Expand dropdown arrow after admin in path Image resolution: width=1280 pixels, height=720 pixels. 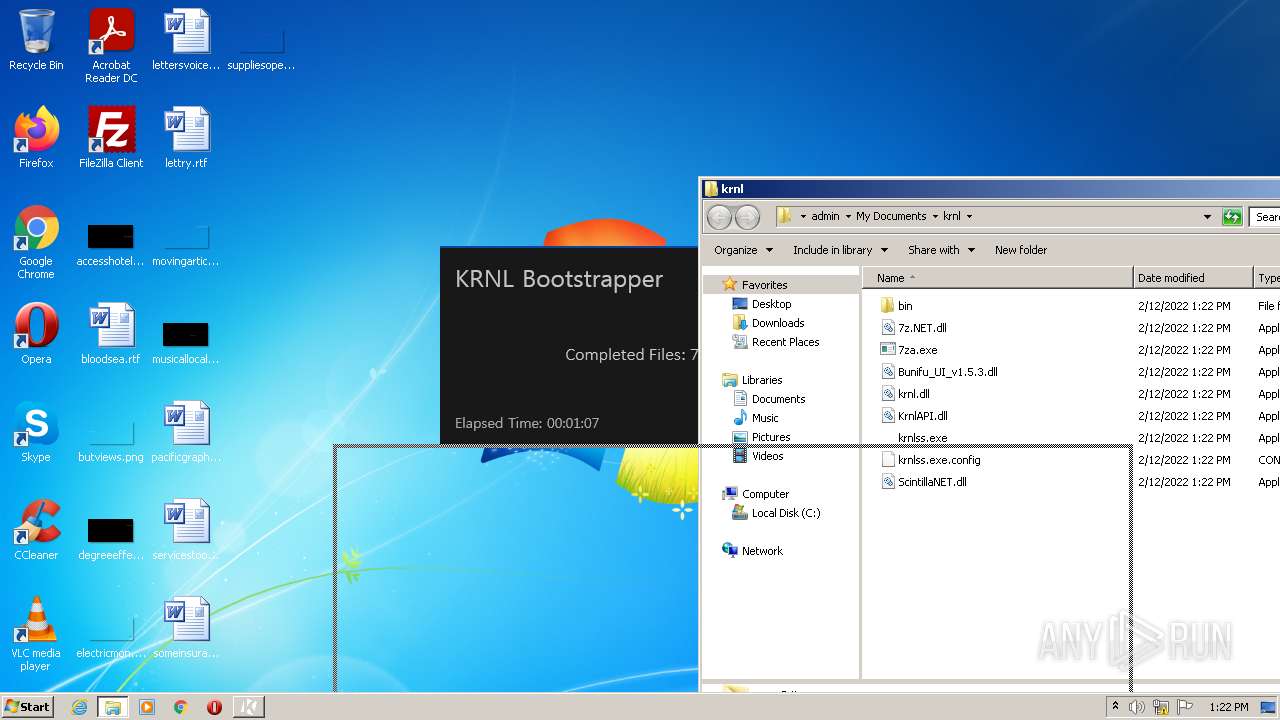[847, 216]
